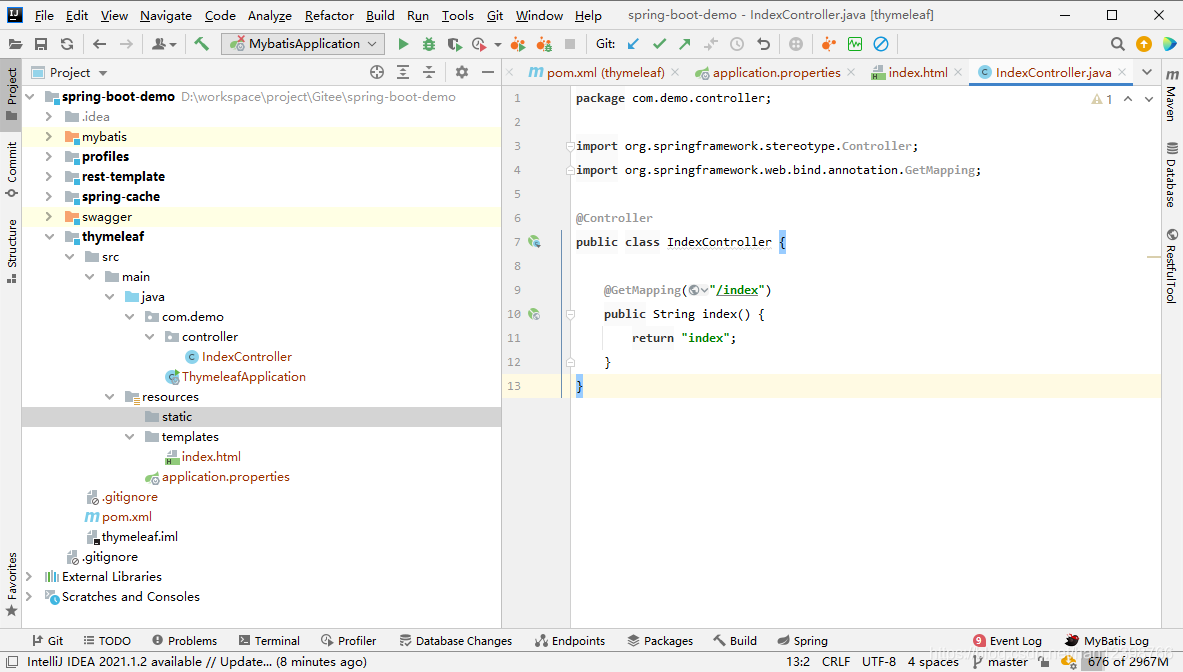The width and height of the screenshot is (1183, 672).
Task: Click the Select Opened File target icon
Action: (x=376, y=72)
